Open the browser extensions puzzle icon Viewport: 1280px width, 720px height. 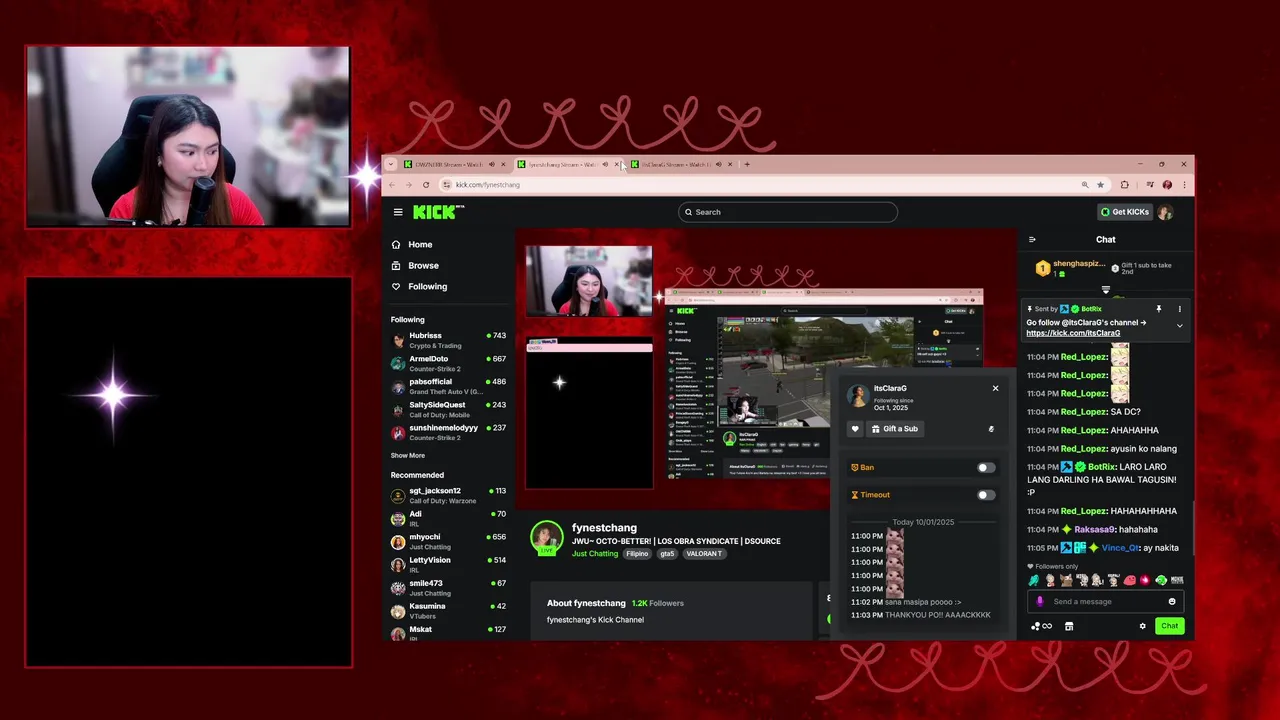1125,185
